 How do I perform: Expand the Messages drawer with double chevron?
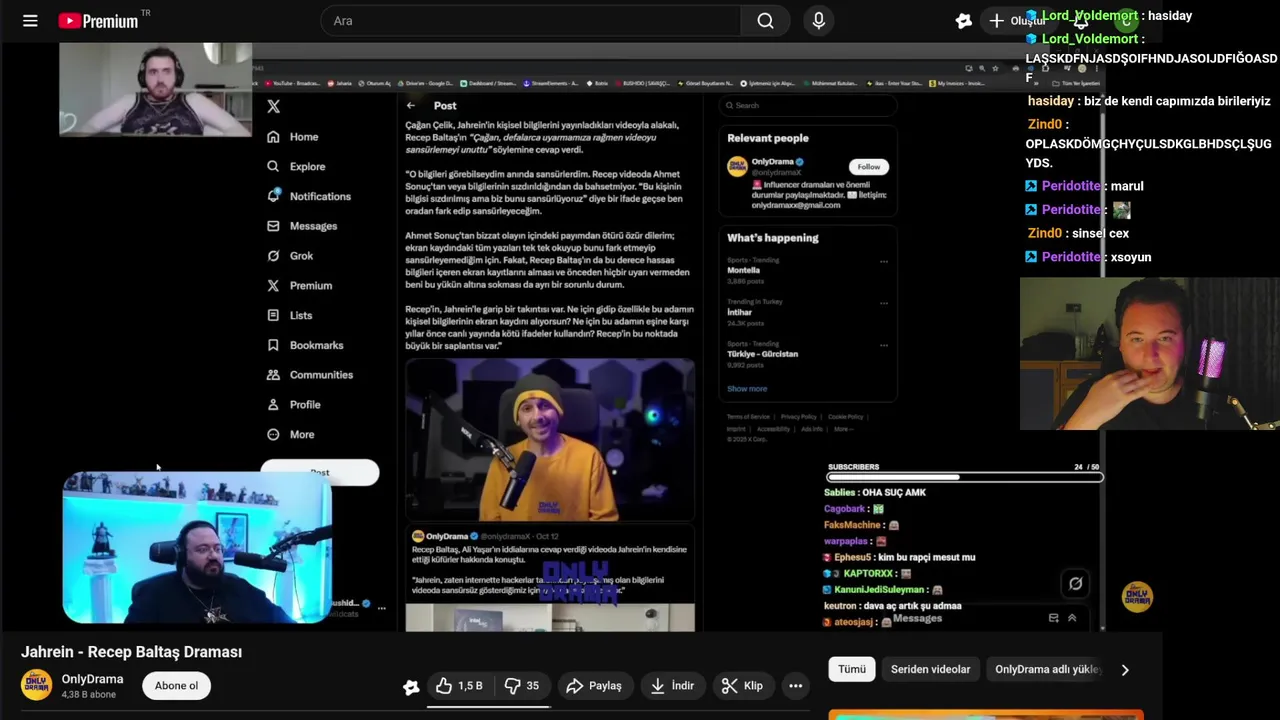coord(1072,618)
